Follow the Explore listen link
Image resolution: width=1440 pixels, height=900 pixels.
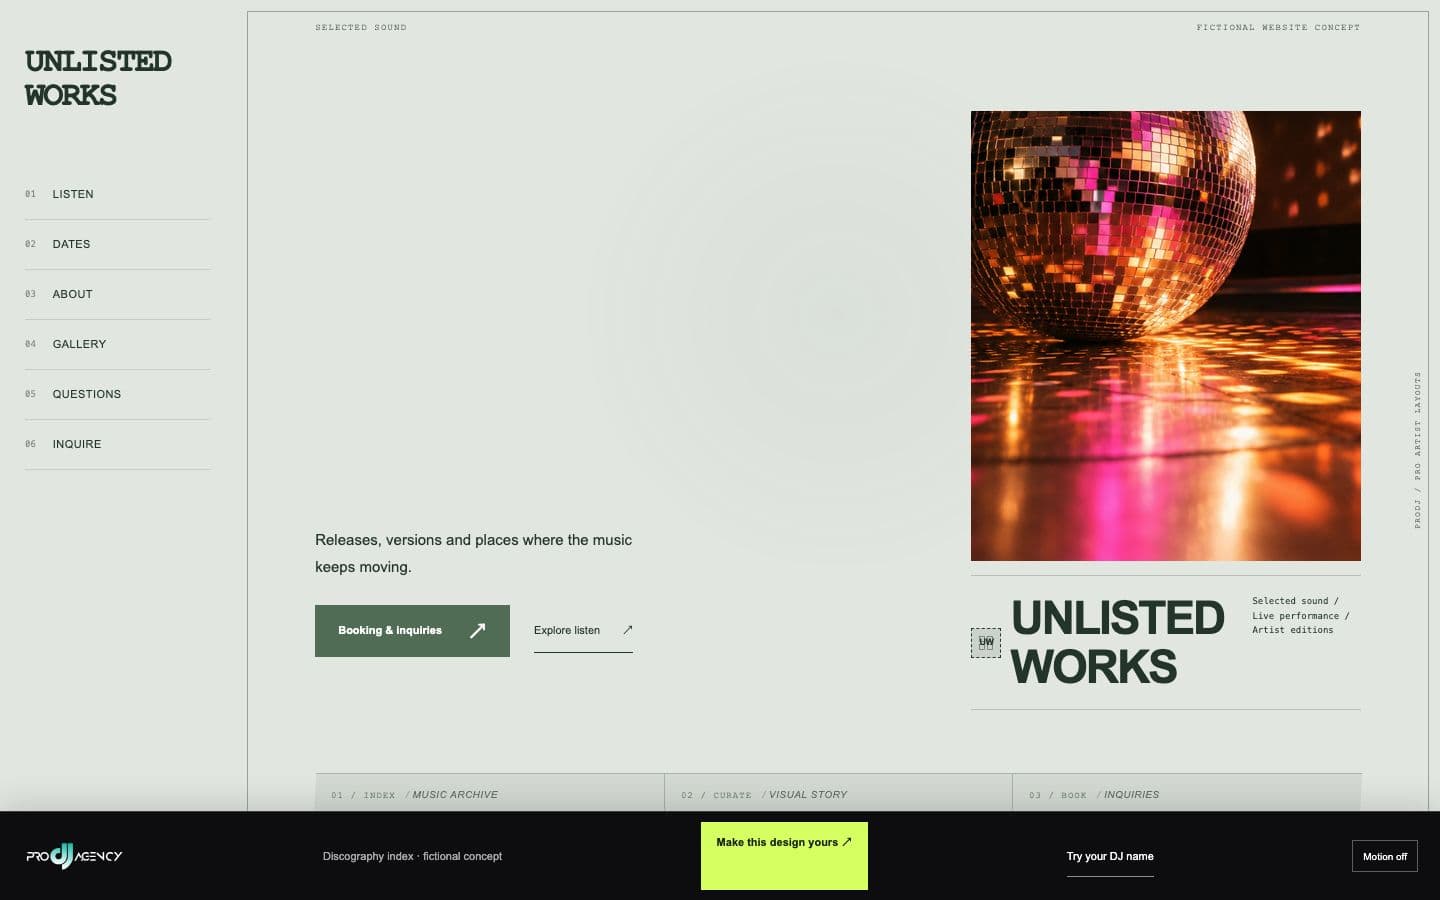pyautogui.click(x=583, y=630)
